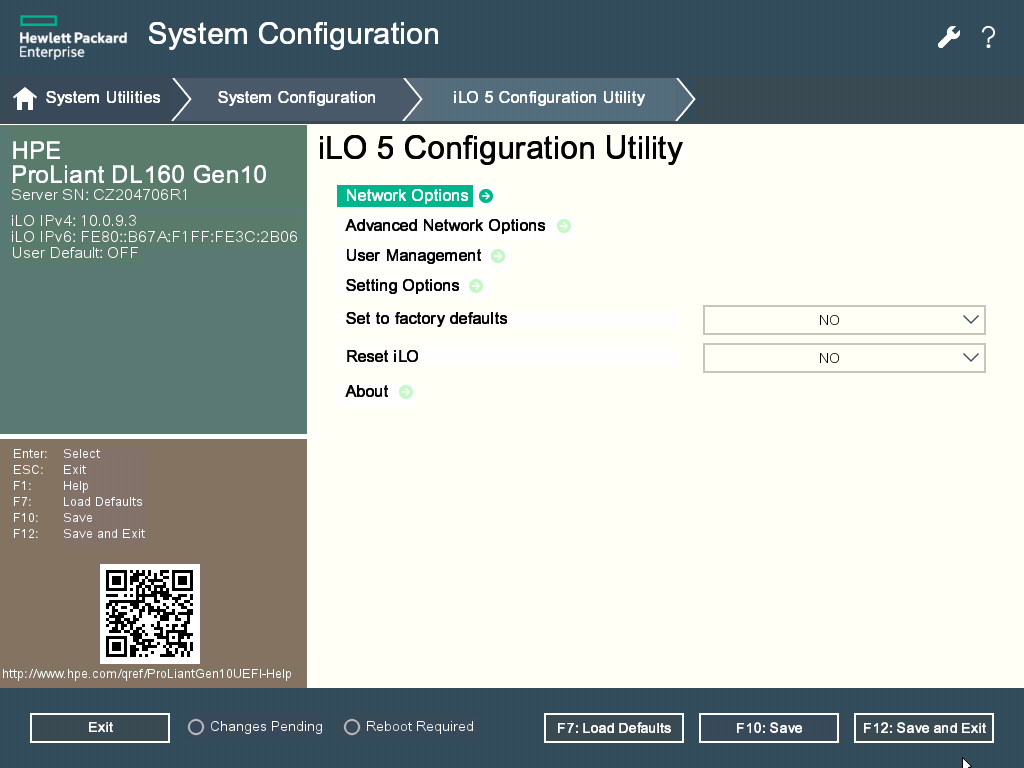This screenshot has height=768, width=1024.
Task: Click the ESC: Exit key hint
Action: (x=50, y=470)
